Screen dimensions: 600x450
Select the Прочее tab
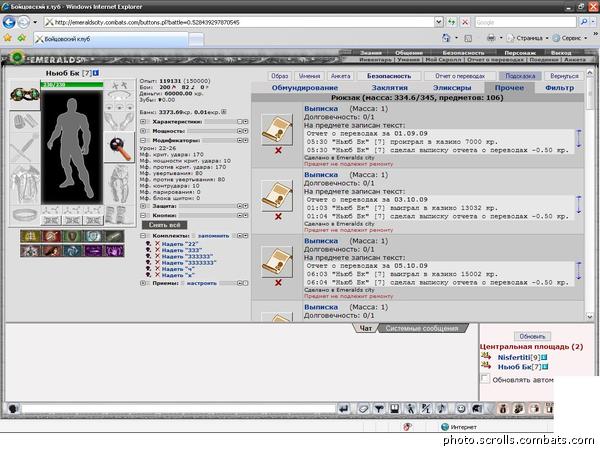pyautogui.click(x=509, y=88)
